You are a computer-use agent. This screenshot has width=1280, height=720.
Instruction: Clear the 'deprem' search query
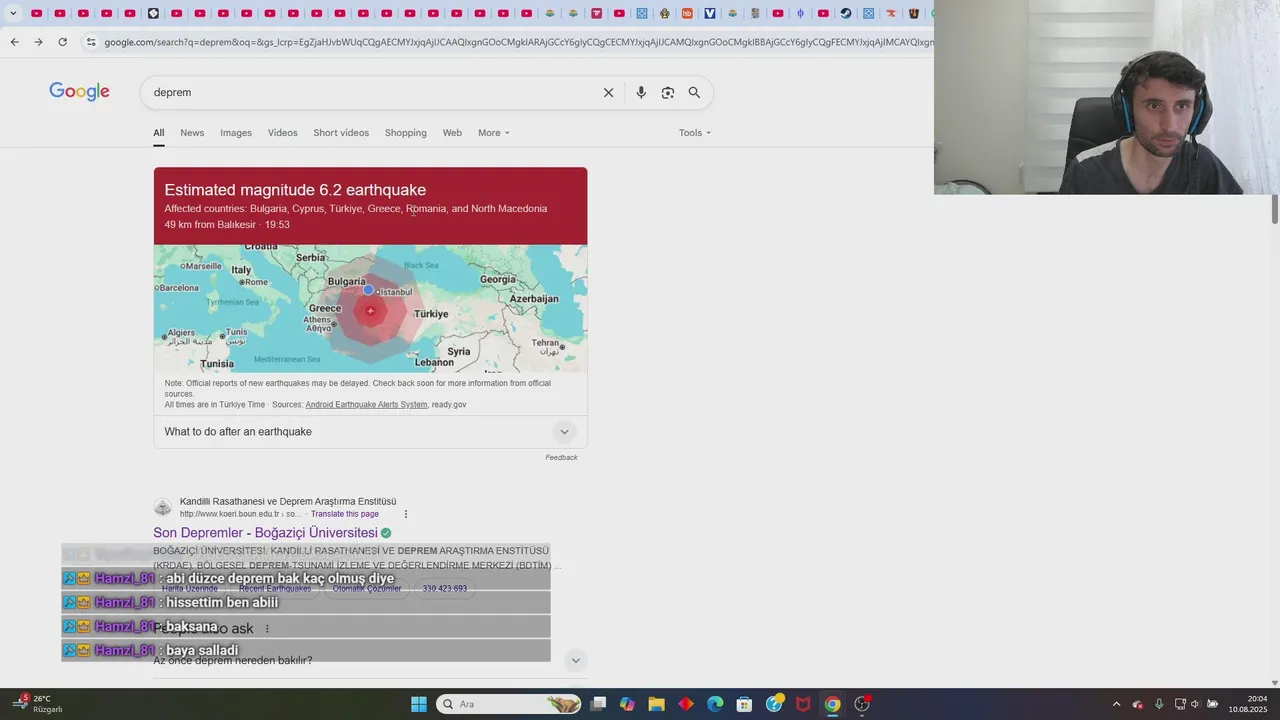point(608,92)
